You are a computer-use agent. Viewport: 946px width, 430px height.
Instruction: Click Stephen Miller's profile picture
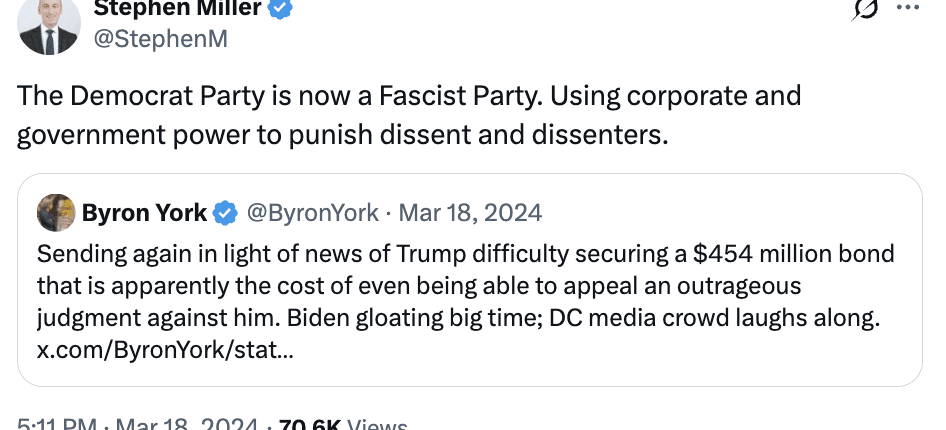click(x=48, y=25)
